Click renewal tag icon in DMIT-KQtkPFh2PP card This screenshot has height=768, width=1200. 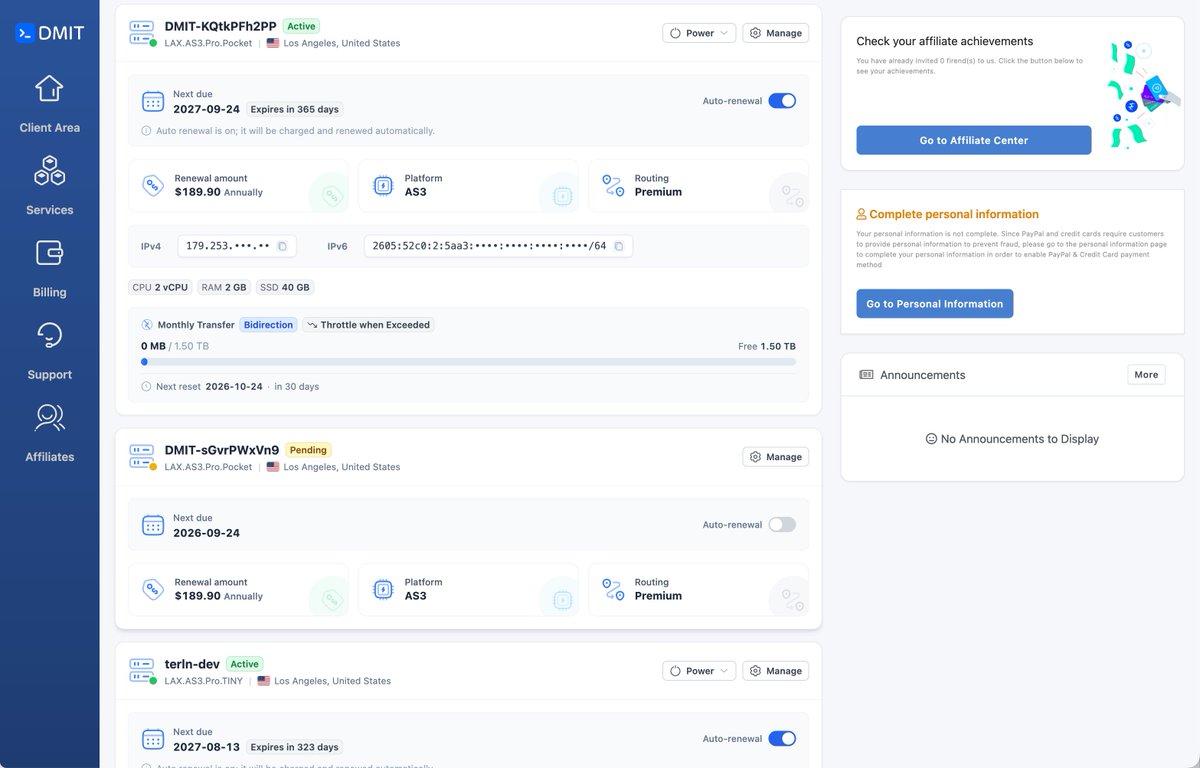pos(153,185)
